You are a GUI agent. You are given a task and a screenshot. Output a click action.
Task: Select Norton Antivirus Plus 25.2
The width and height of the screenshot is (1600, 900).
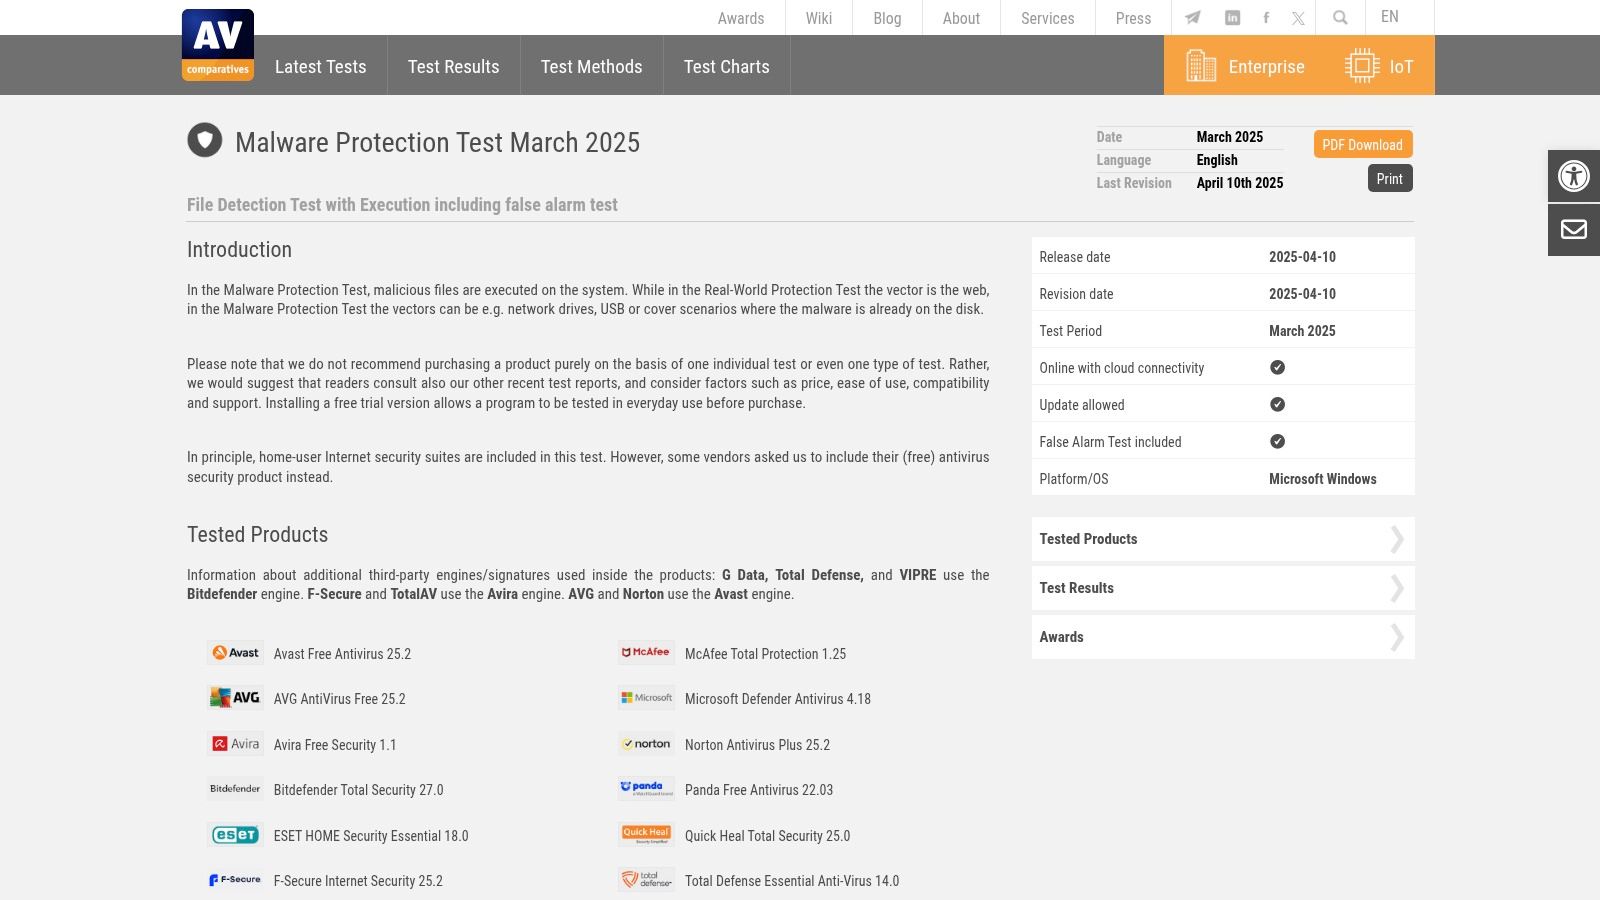pyautogui.click(x=757, y=745)
